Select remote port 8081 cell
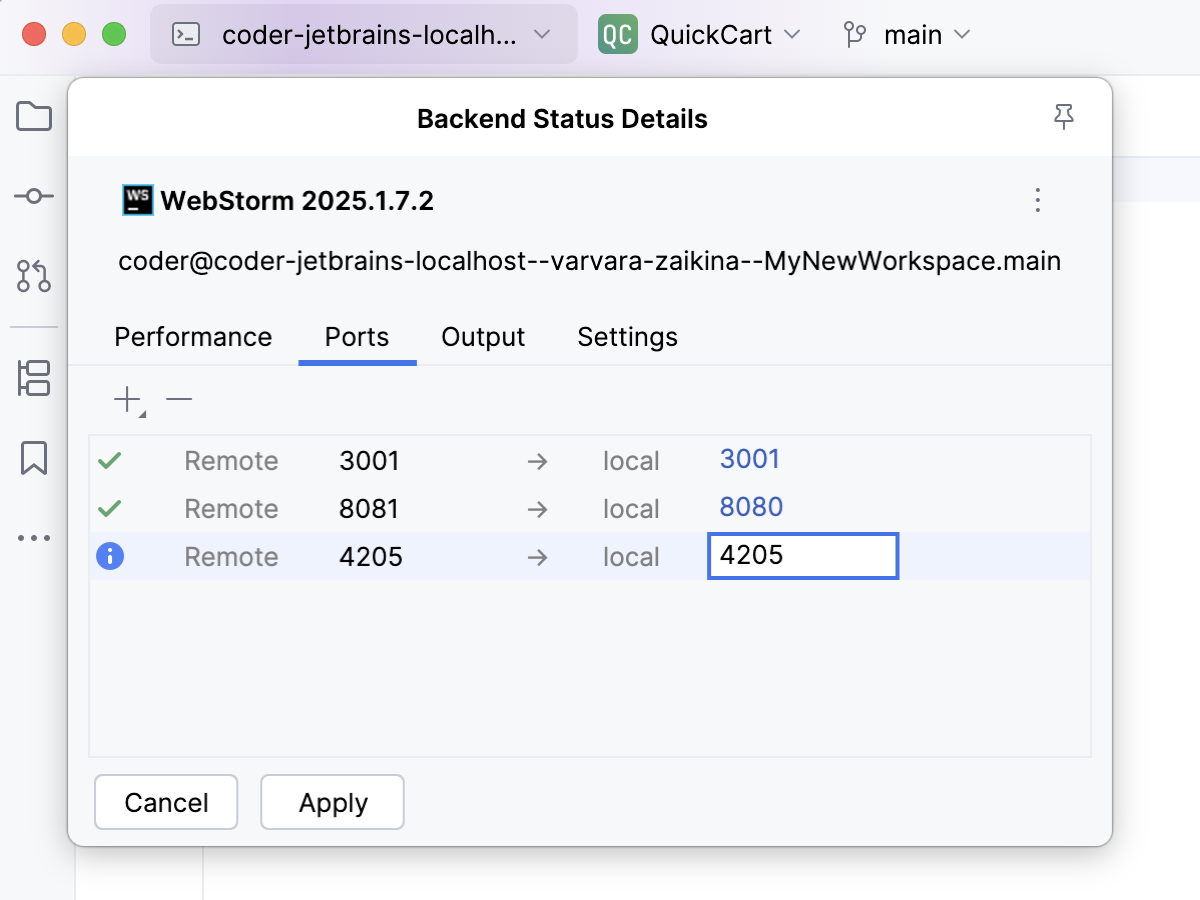The width and height of the screenshot is (1200, 900). [x=369, y=509]
